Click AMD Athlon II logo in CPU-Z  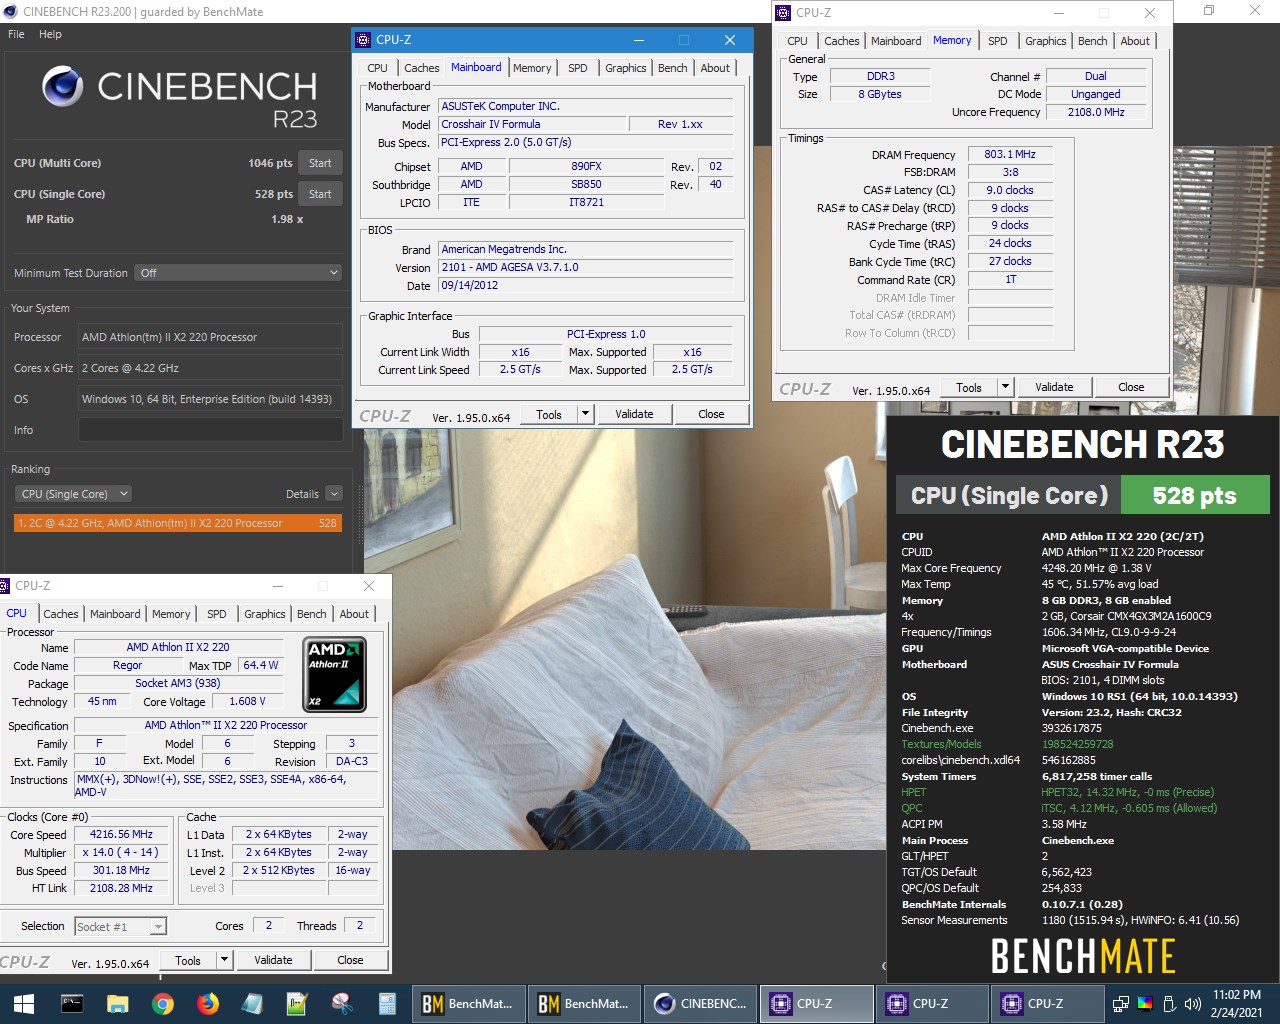click(x=334, y=674)
